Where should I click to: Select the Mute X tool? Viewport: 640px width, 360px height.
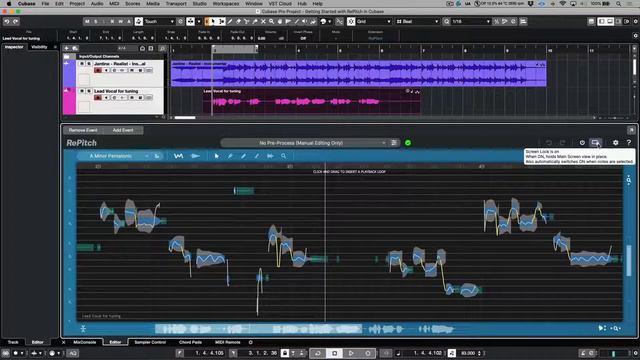coord(263,21)
